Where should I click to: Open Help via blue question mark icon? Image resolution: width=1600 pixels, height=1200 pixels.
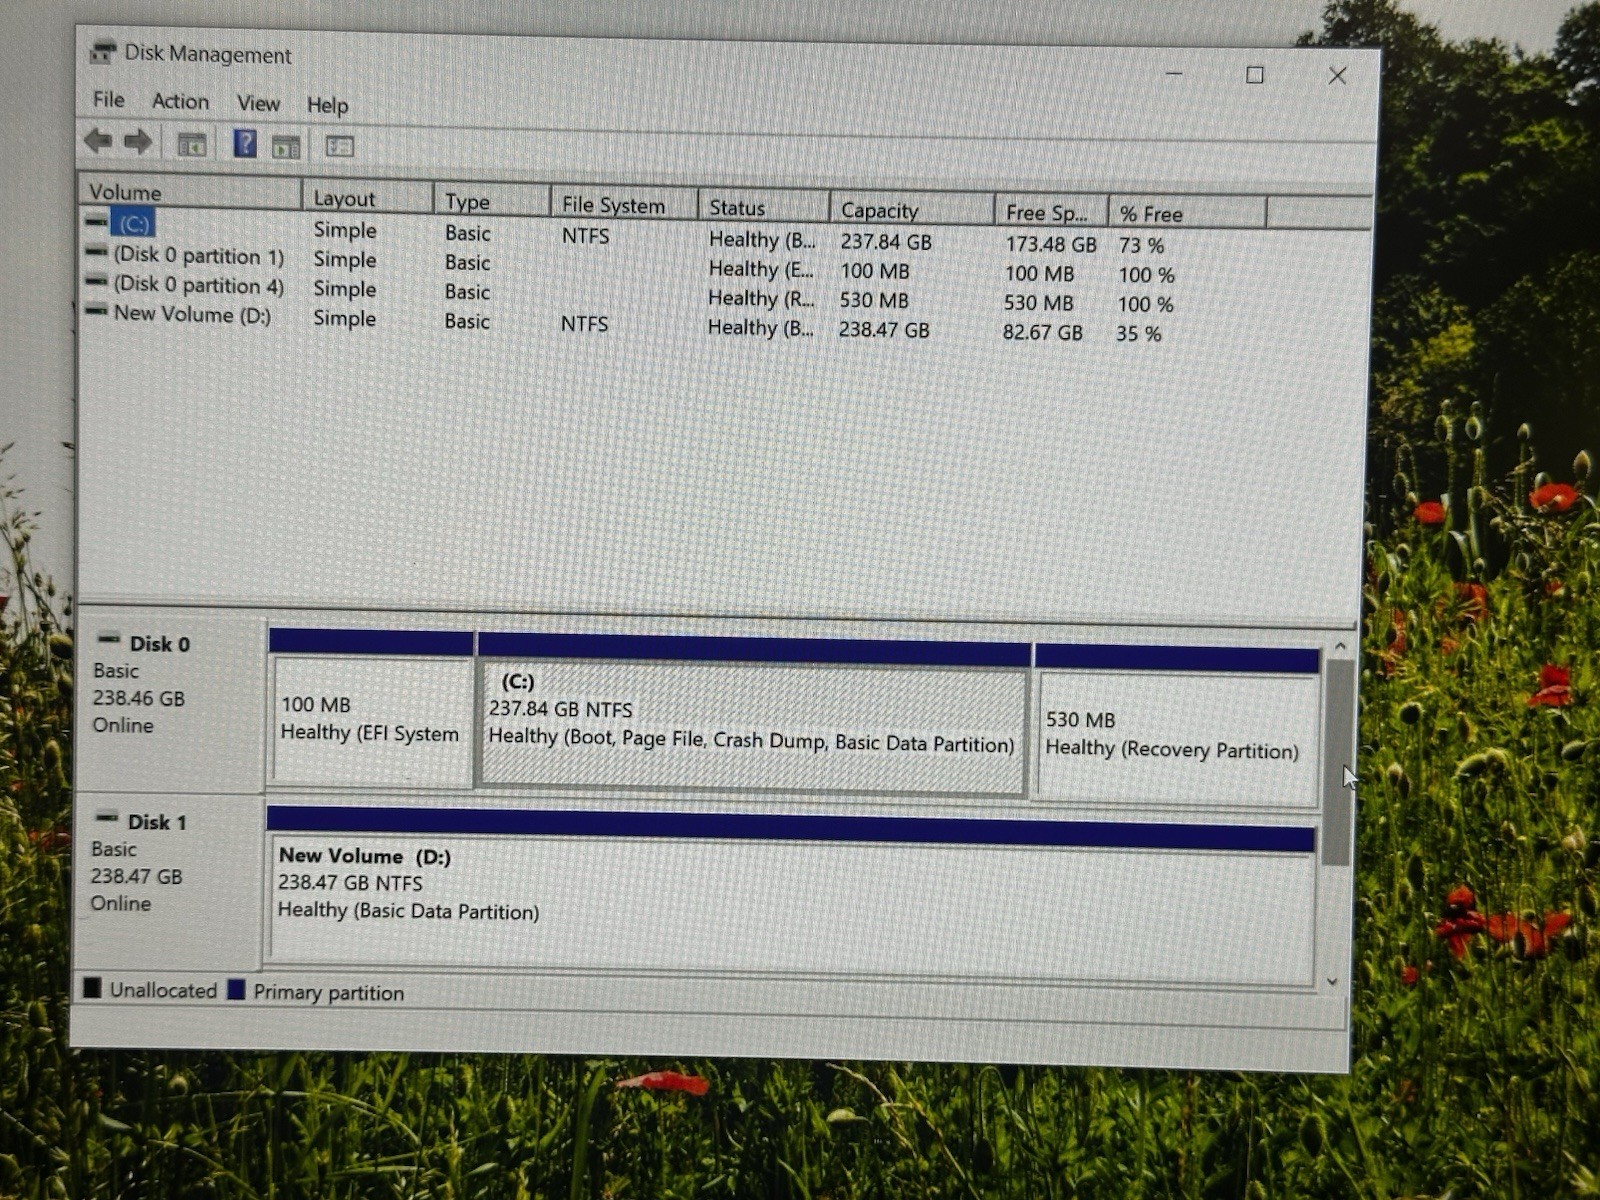[x=245, y=144]
